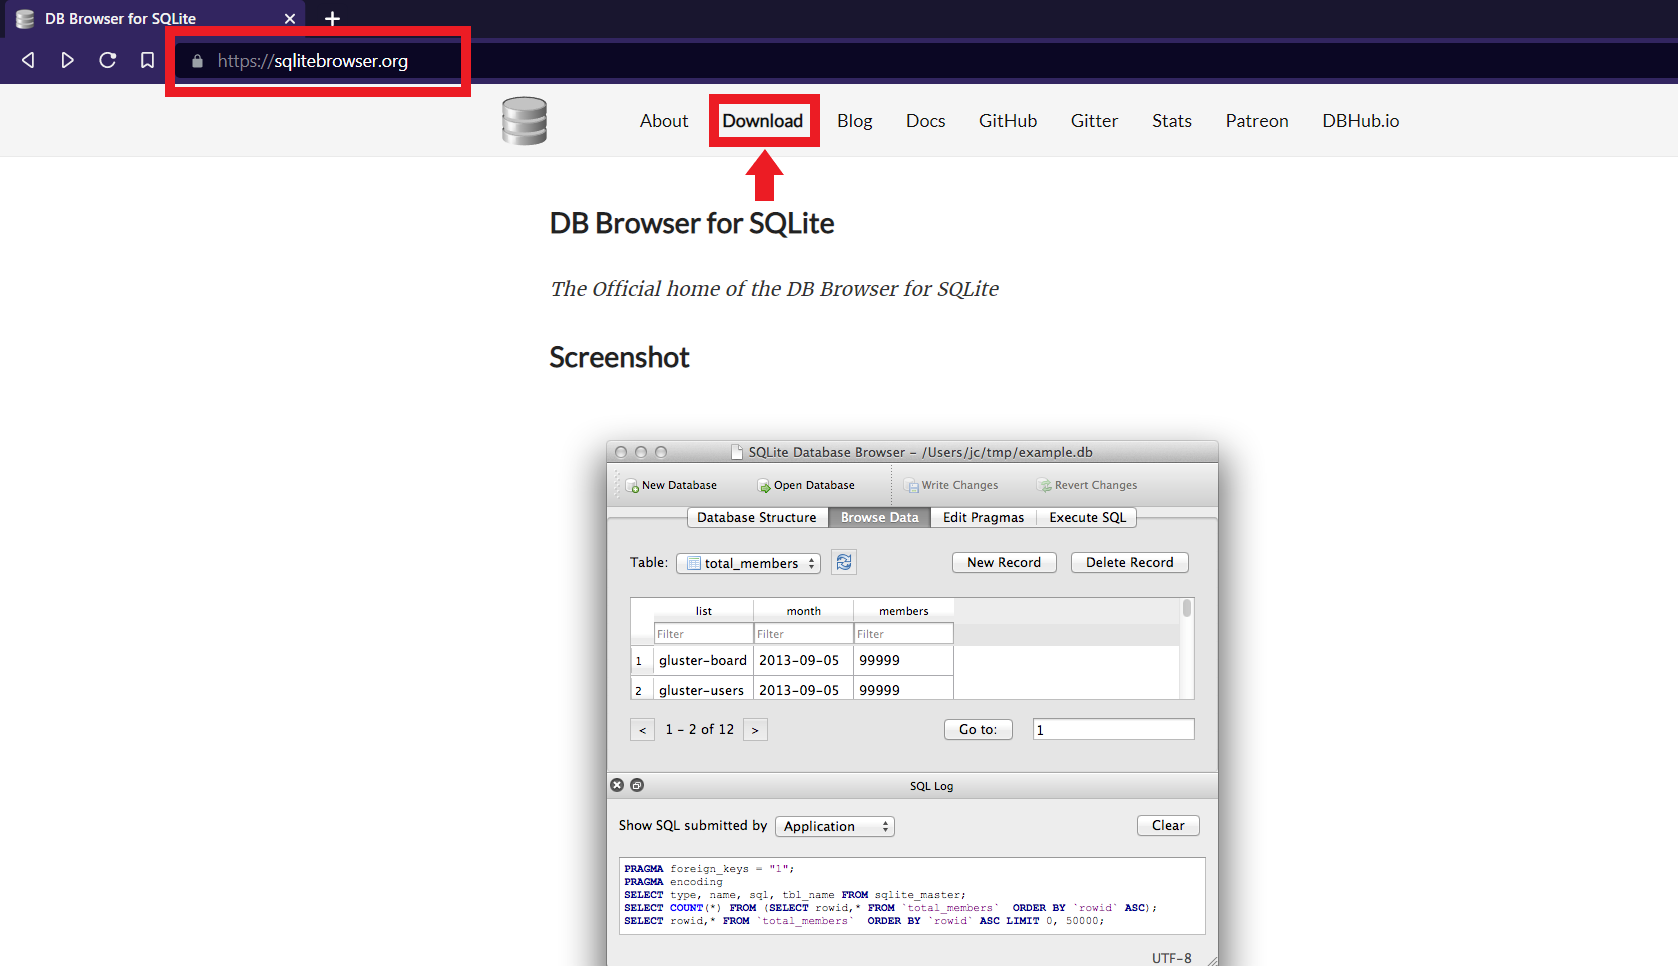Go to DBHub.io

click(x=1360, y=121)
